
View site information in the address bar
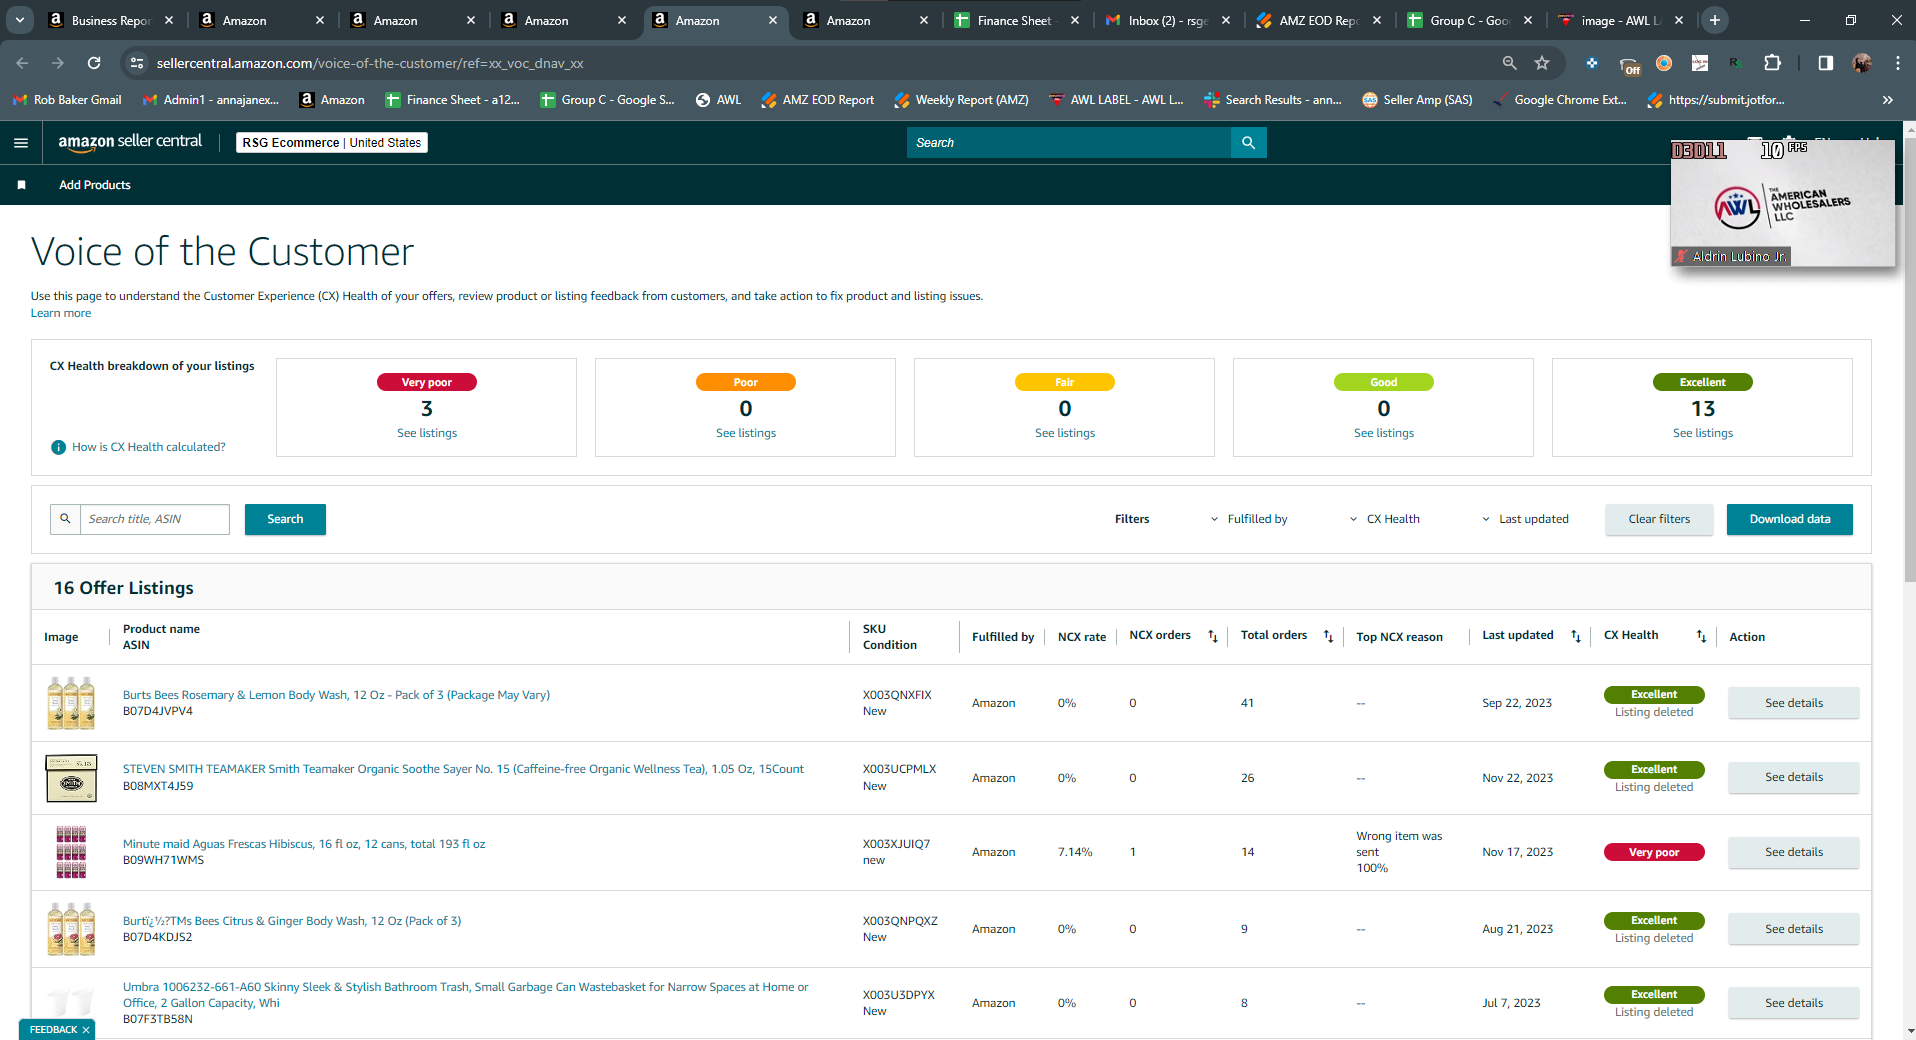(x=137, y=63)
